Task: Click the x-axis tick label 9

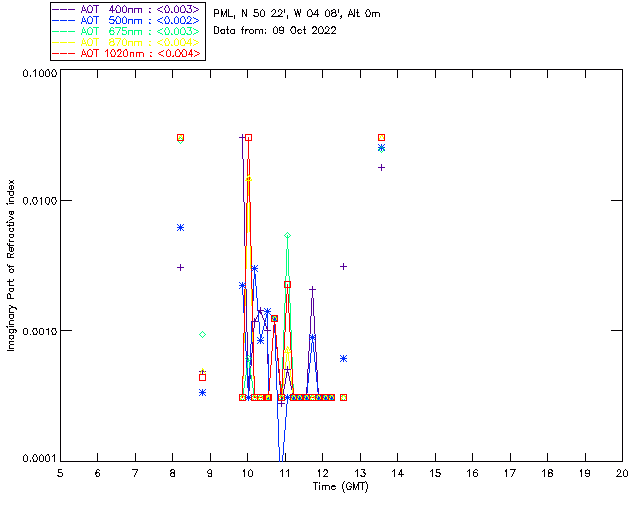Action: pos(210,473)
